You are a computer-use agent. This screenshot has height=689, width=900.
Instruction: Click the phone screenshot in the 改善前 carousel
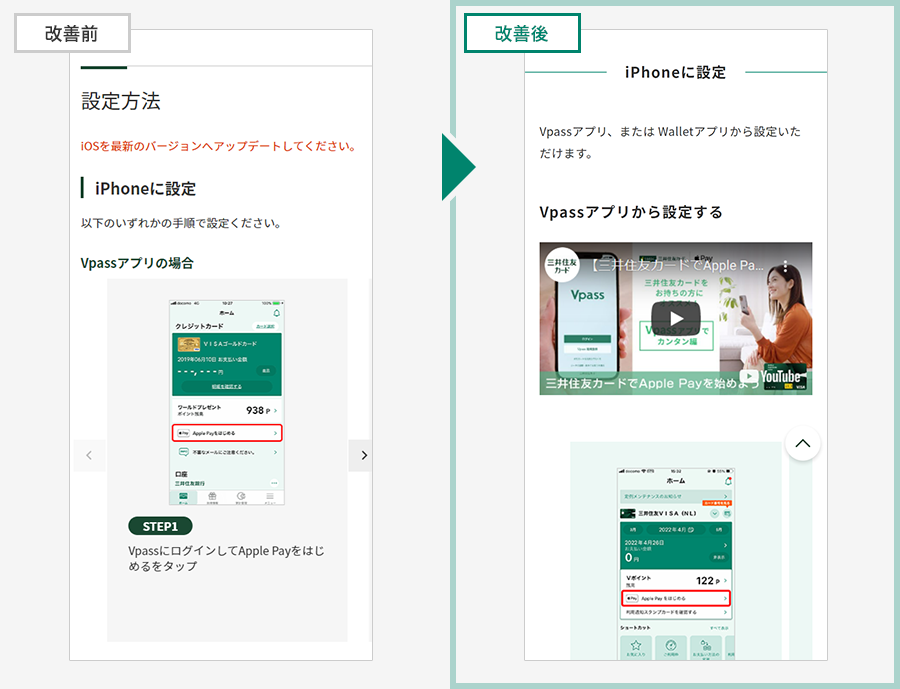pos(227,402)
